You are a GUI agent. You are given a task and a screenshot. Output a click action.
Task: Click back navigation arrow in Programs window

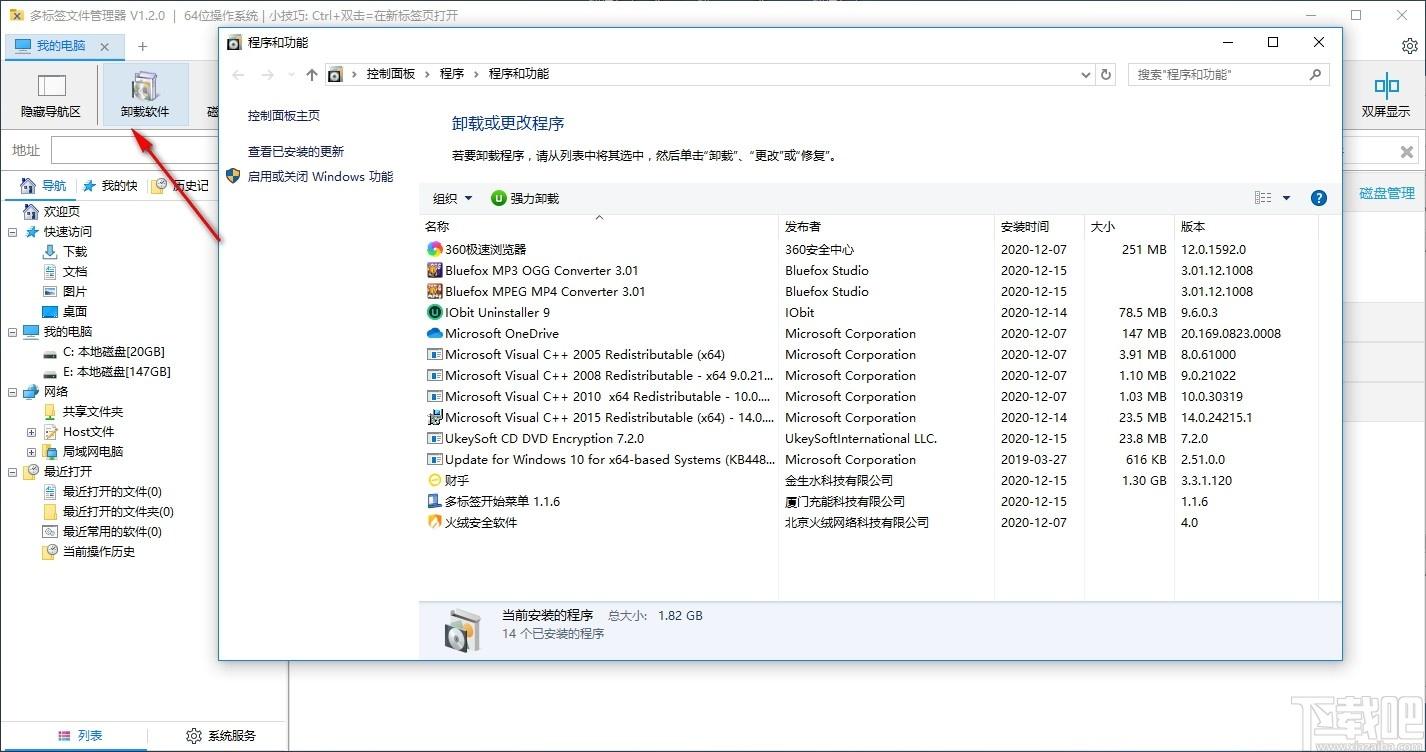(x=238, y=74)
